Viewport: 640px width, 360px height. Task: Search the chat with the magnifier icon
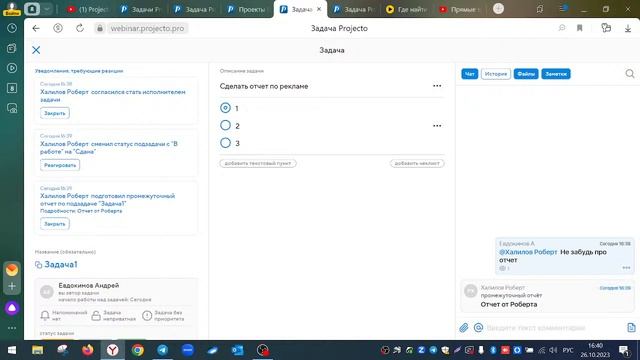[630, 73]
